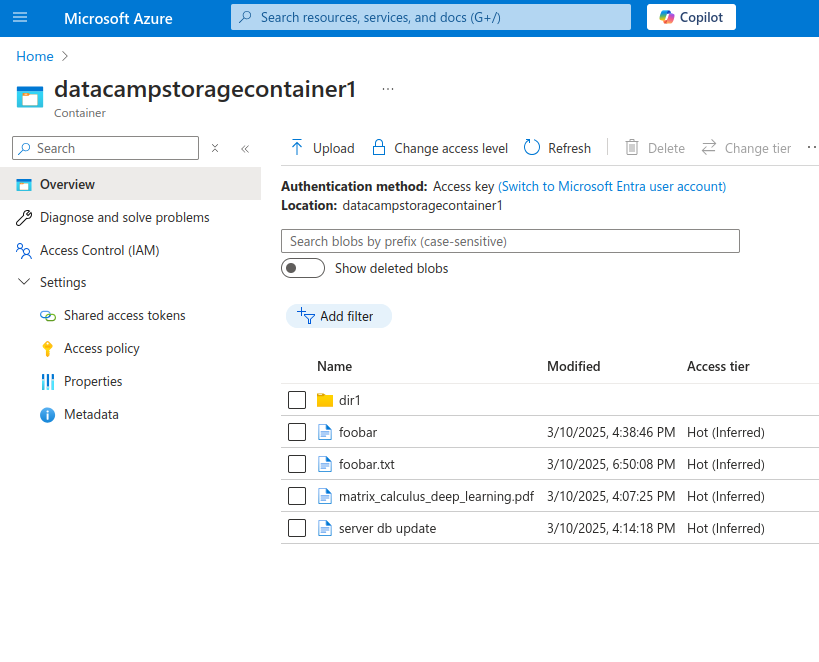Sort by the Access tier column header
This screenshot has height=662, width=819.
[x=718, y=366]
